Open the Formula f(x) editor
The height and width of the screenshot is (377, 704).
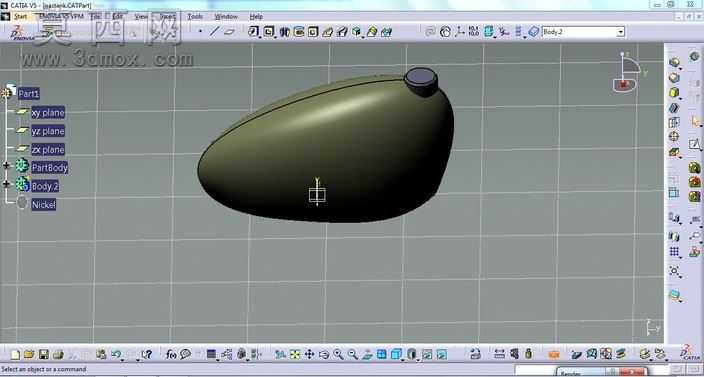(171, 355)
